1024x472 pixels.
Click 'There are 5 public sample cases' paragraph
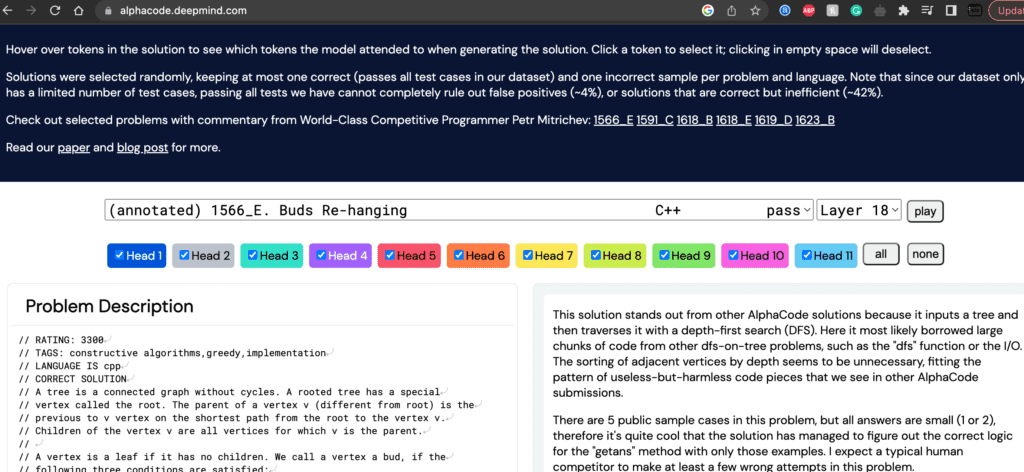[x=783, y=443]
